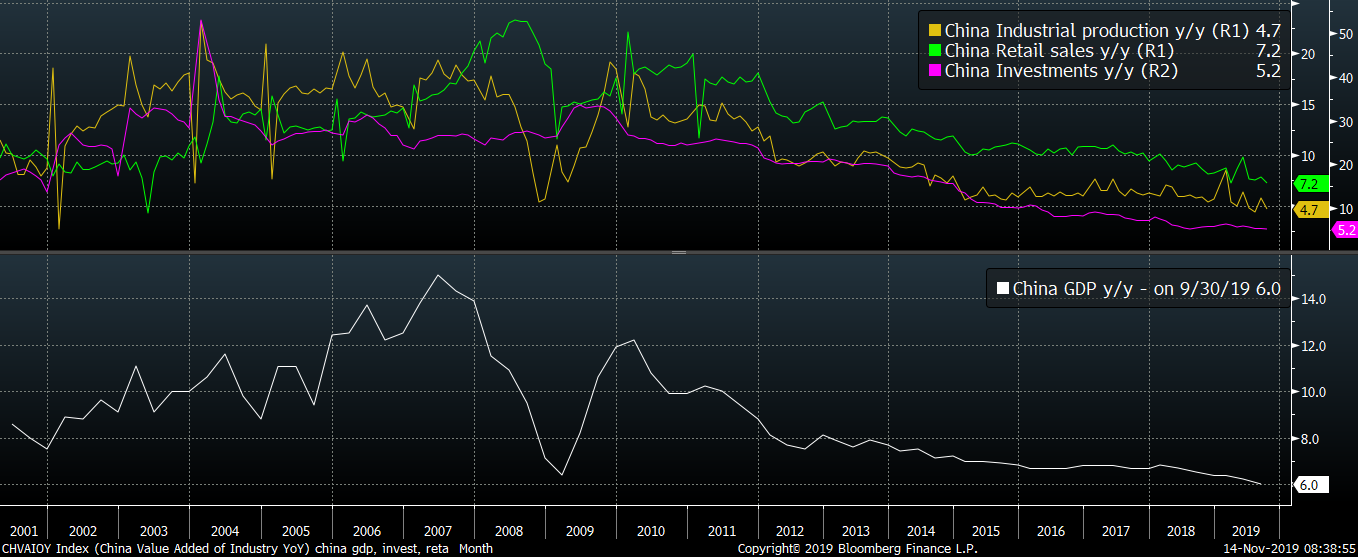Select 'China Retail sales y/y (R1)' legend label
Image resolution: width=1358 pixels, height=557 pixels.
coord(1059,51)
